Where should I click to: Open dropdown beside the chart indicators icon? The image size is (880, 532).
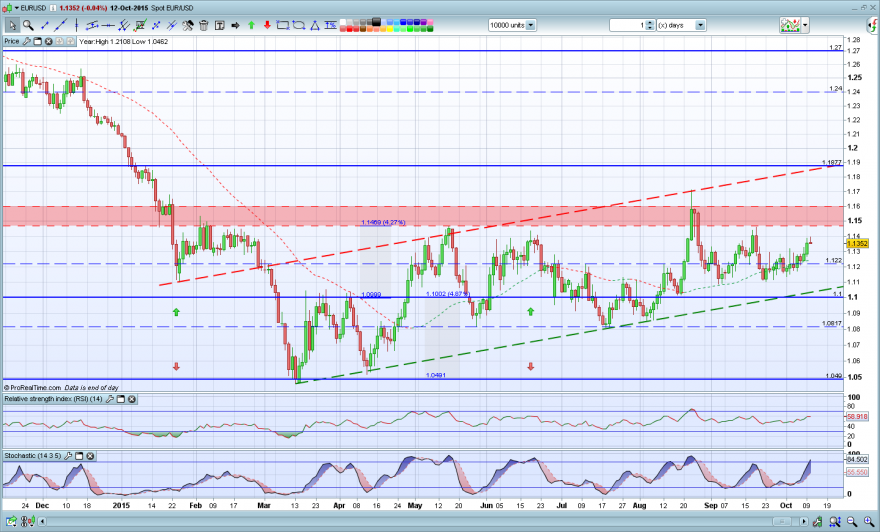[x=805, y=25]
